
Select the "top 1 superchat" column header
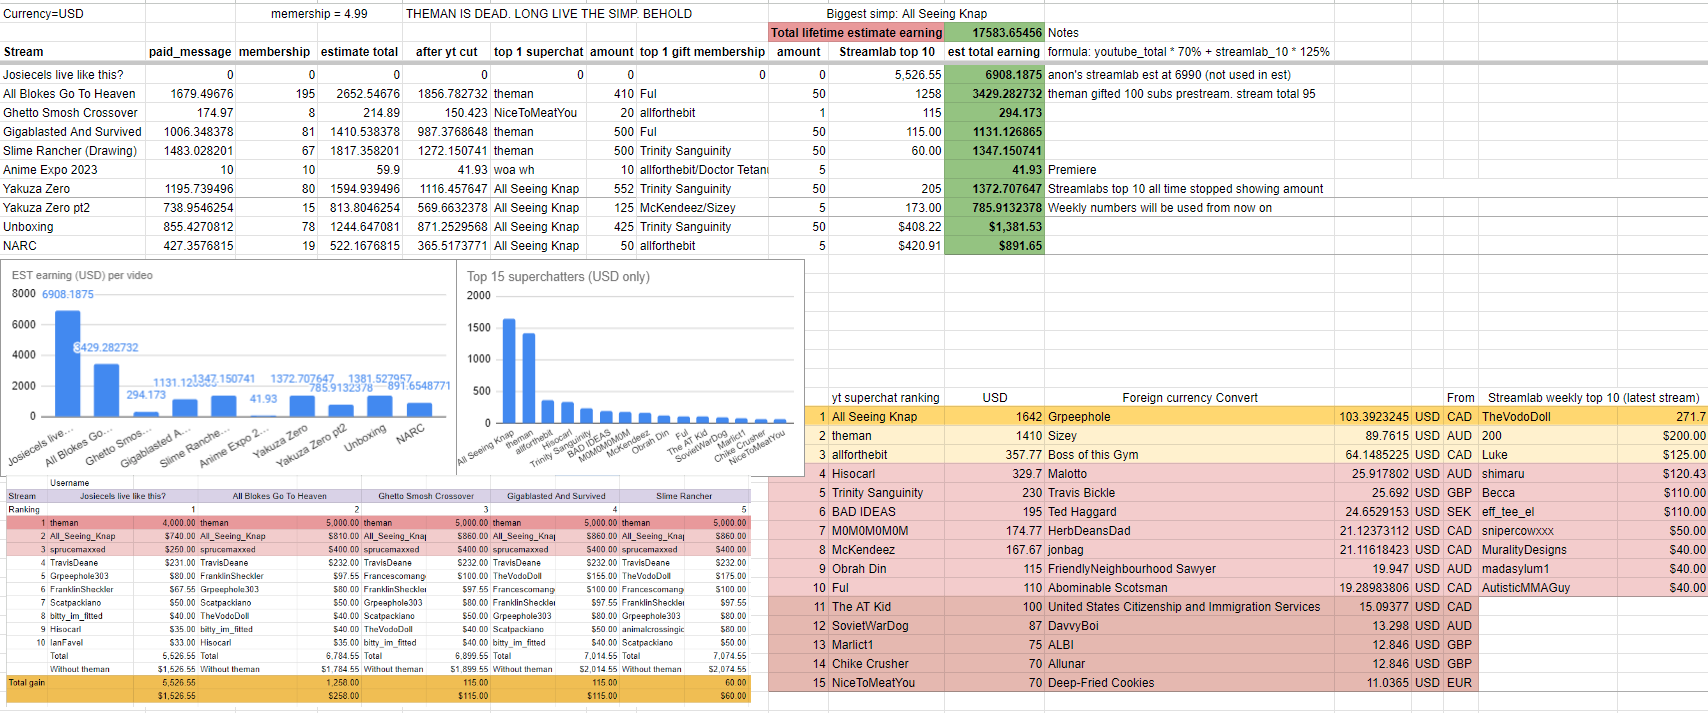[538, 52]
